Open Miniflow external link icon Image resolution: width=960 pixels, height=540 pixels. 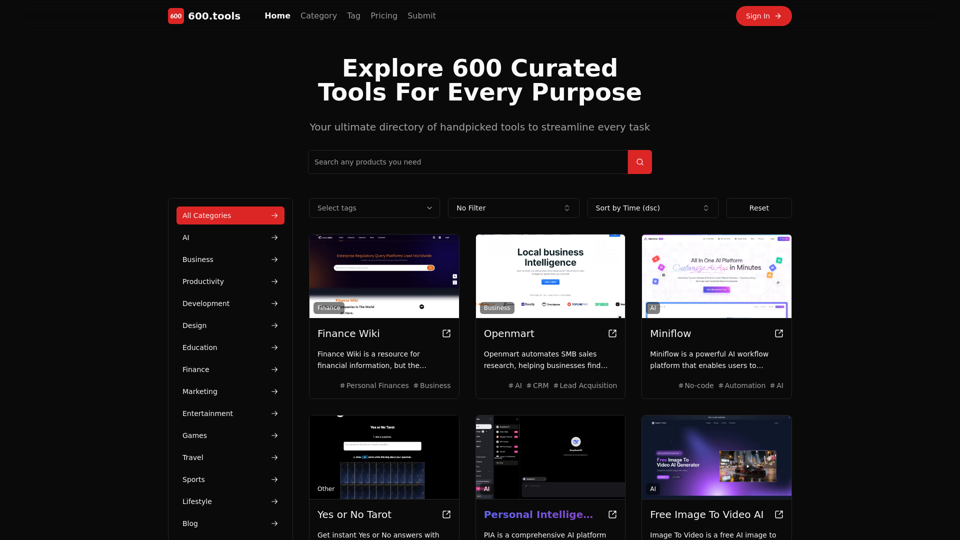(x=779, y=334)
